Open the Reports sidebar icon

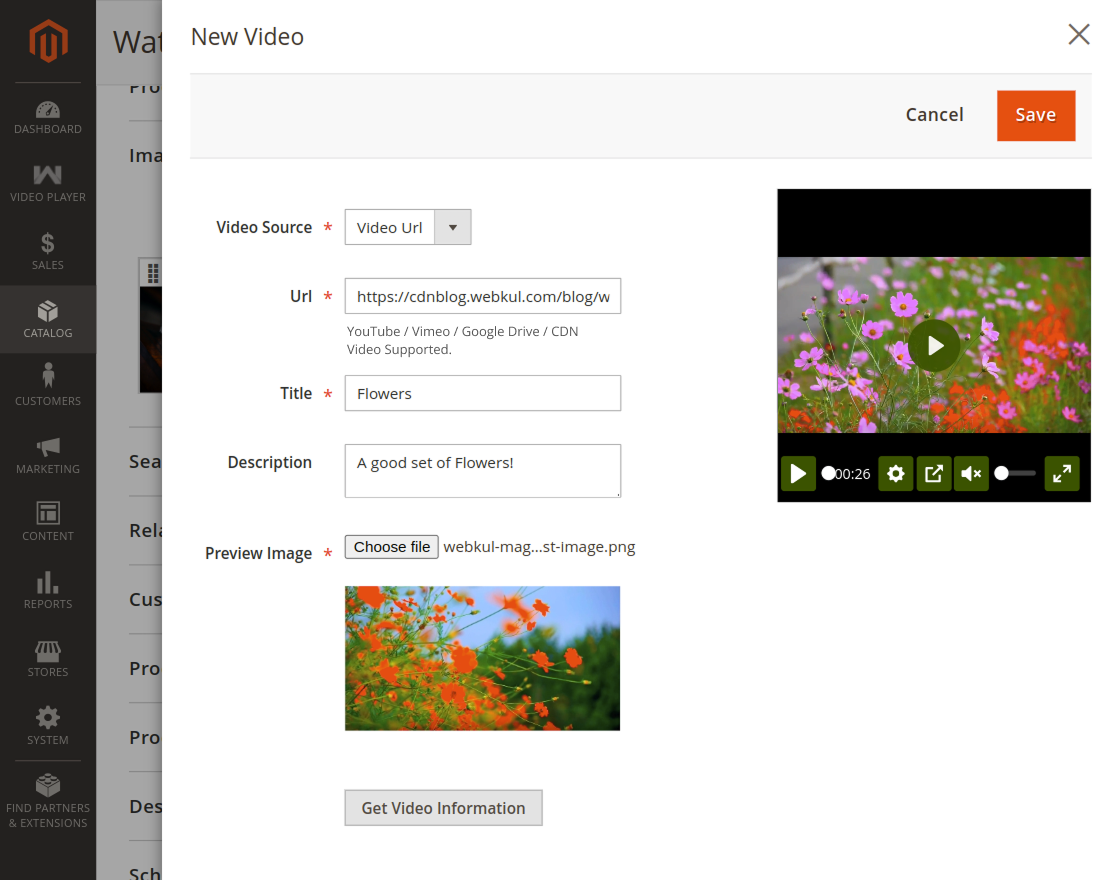47,589
